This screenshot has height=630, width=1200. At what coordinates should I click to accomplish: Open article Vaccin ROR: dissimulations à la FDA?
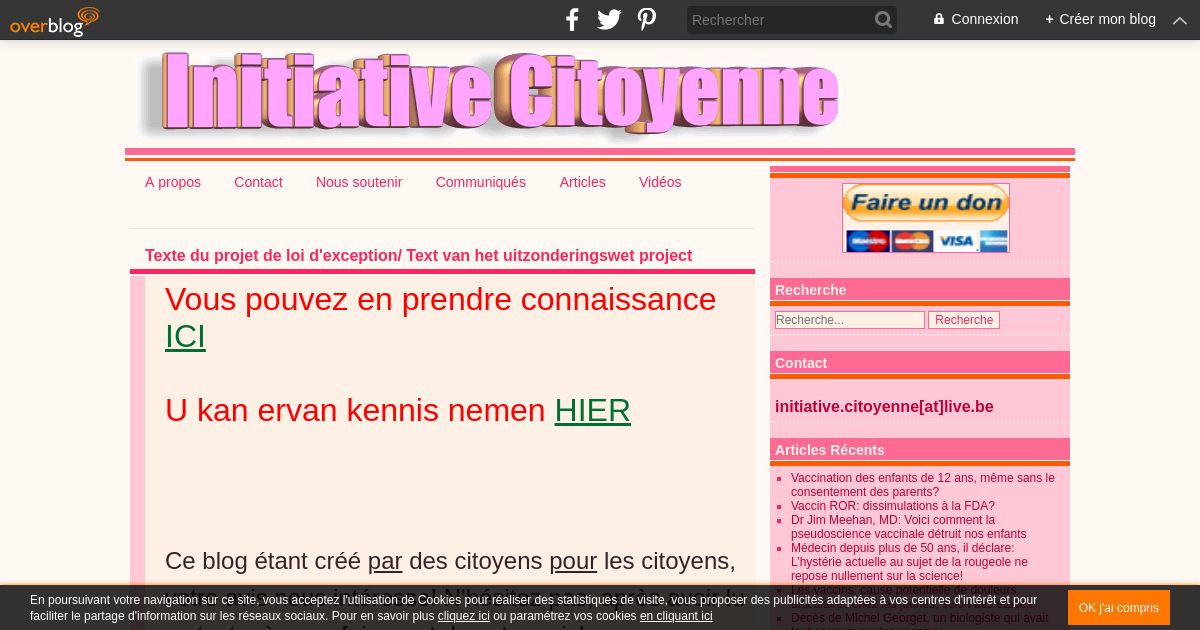893,506
